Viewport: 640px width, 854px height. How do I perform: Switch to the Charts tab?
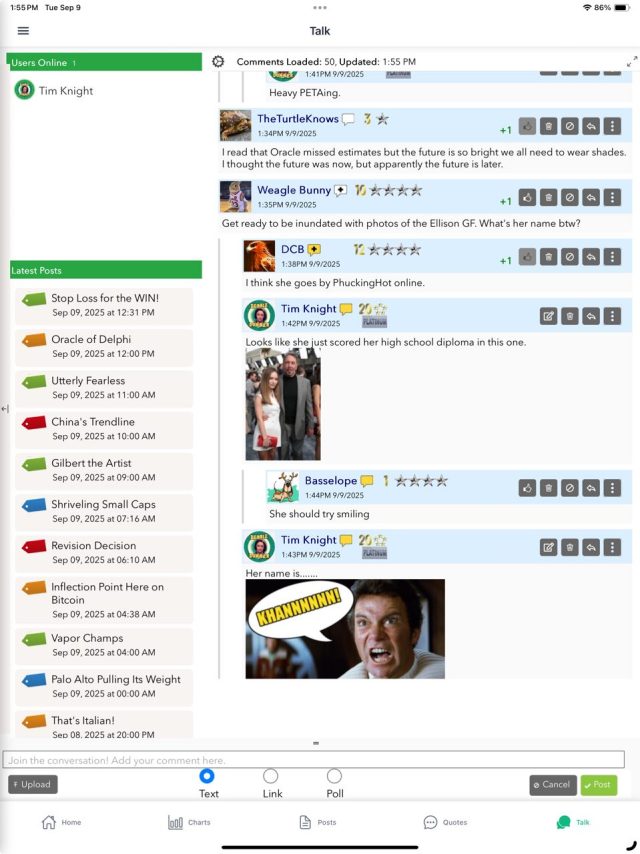pos(189,822)
